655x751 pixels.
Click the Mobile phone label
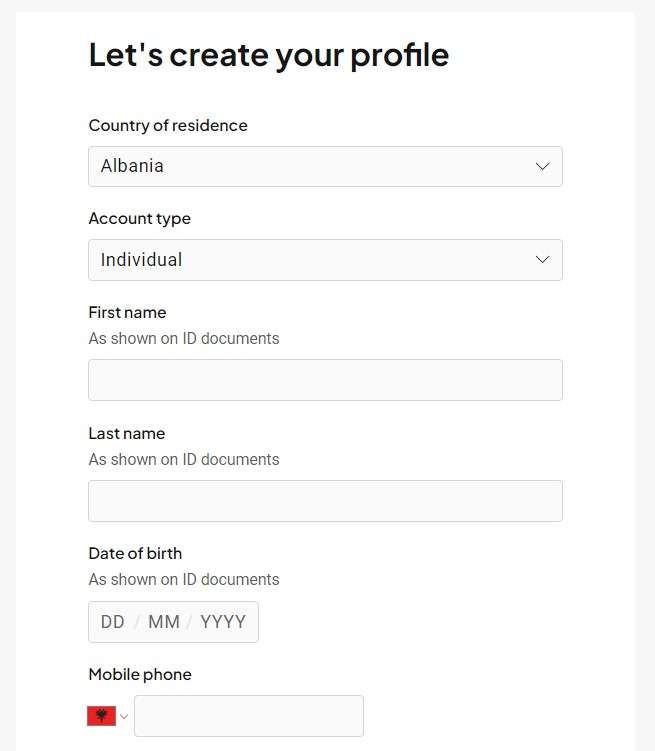click(x=140, y=674)
